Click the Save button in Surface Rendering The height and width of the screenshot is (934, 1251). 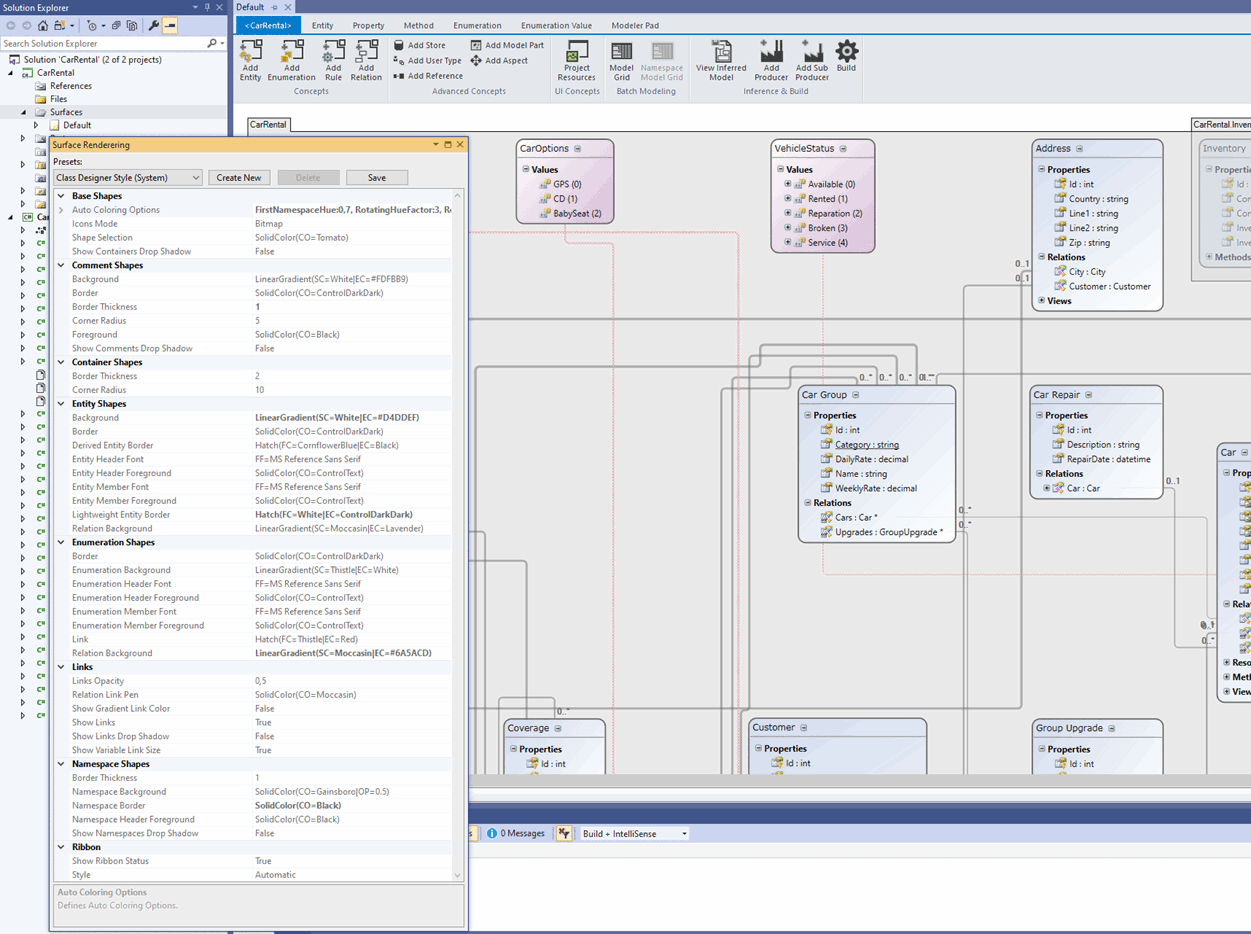click(x=376, y=178)
